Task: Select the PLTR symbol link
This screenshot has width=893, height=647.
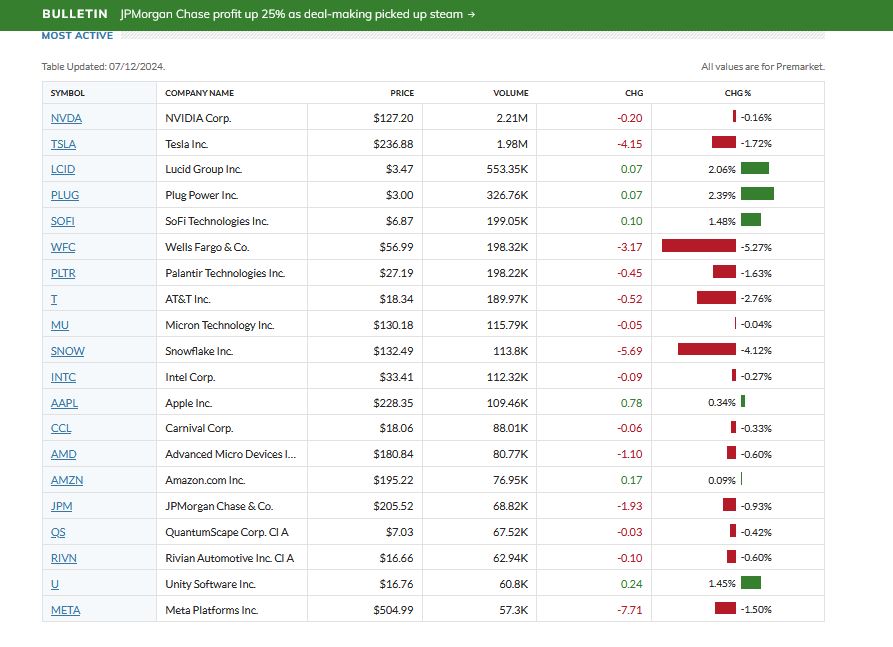Action: (63, 274)
